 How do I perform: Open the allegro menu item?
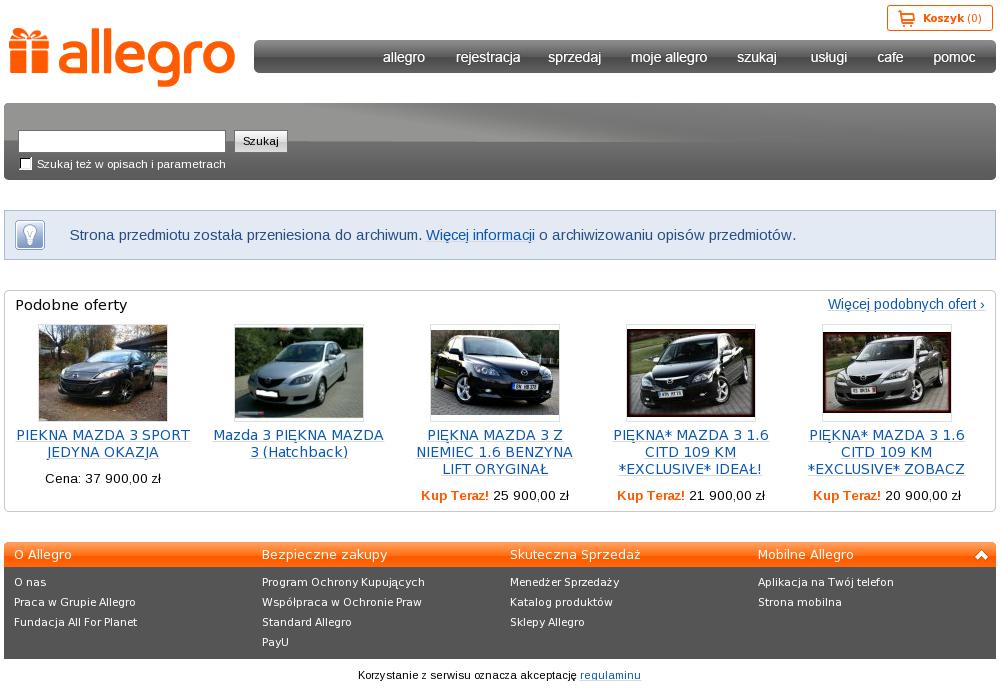(404, 57)
